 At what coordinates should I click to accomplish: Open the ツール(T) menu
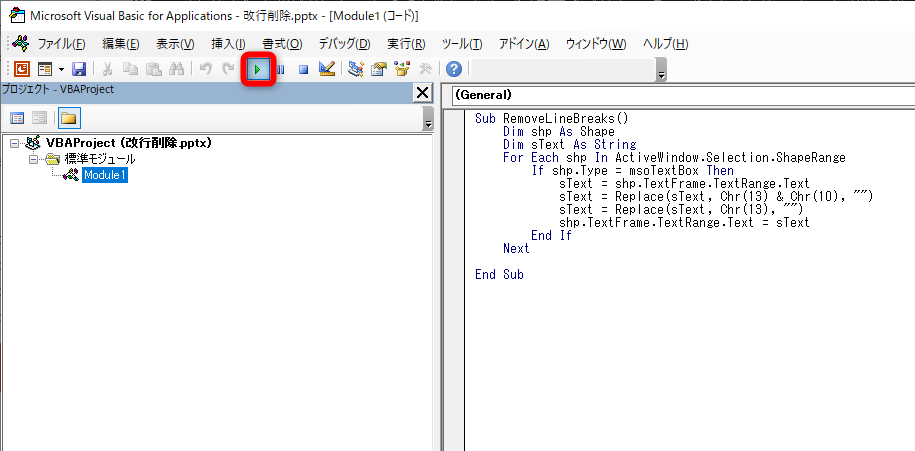tap(462, 44)
